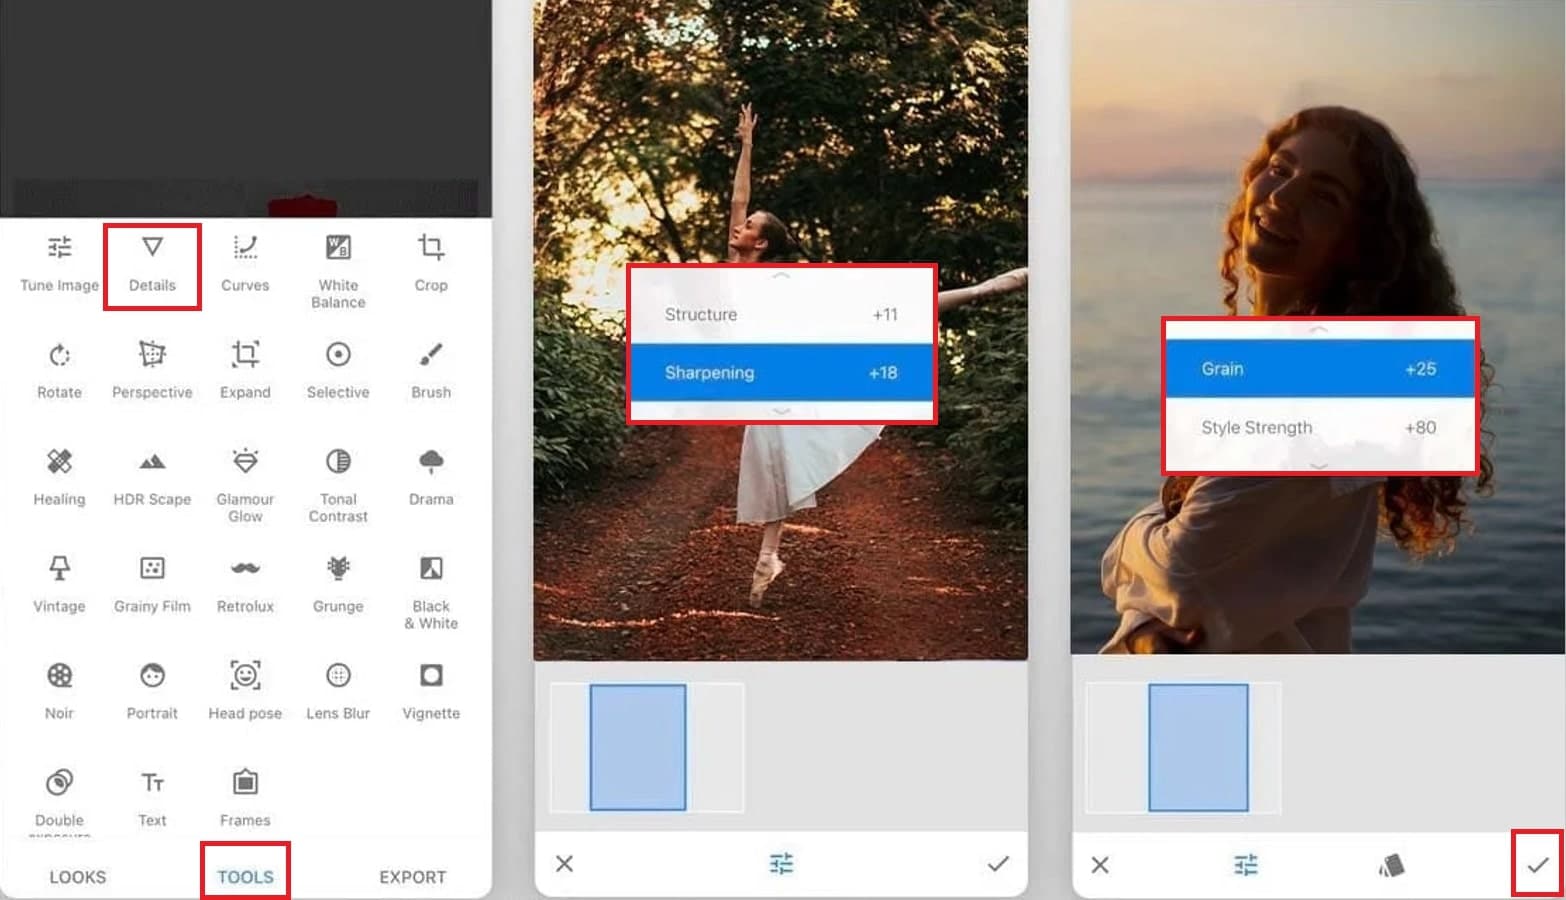Image resolution: width=1566 pixels, height=900 pixels.
Task: Cancel edits on the portrait photo
Action: [1100, 865]
